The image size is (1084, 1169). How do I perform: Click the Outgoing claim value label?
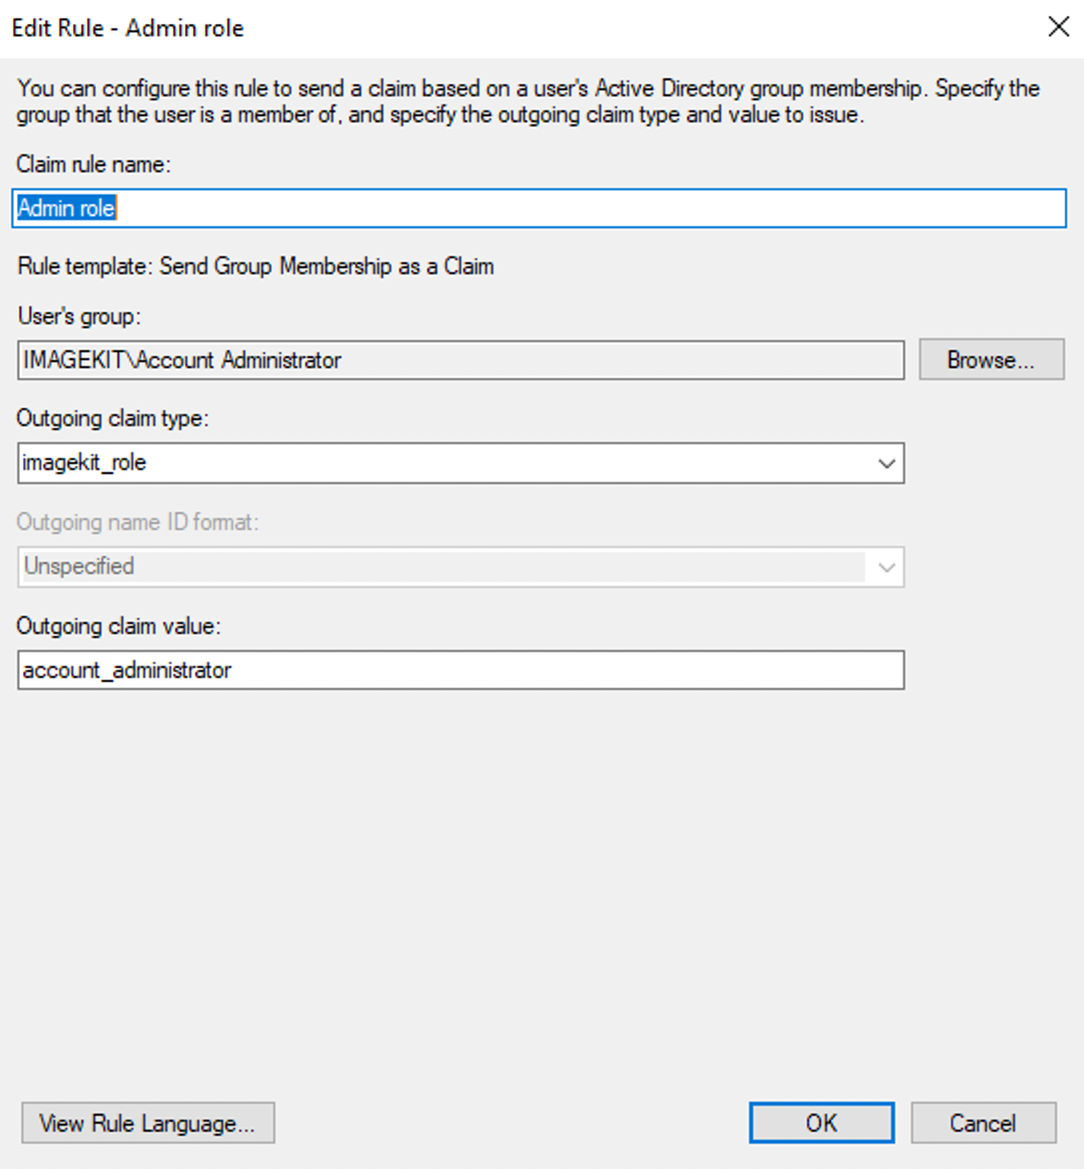[x=119, y=626]
